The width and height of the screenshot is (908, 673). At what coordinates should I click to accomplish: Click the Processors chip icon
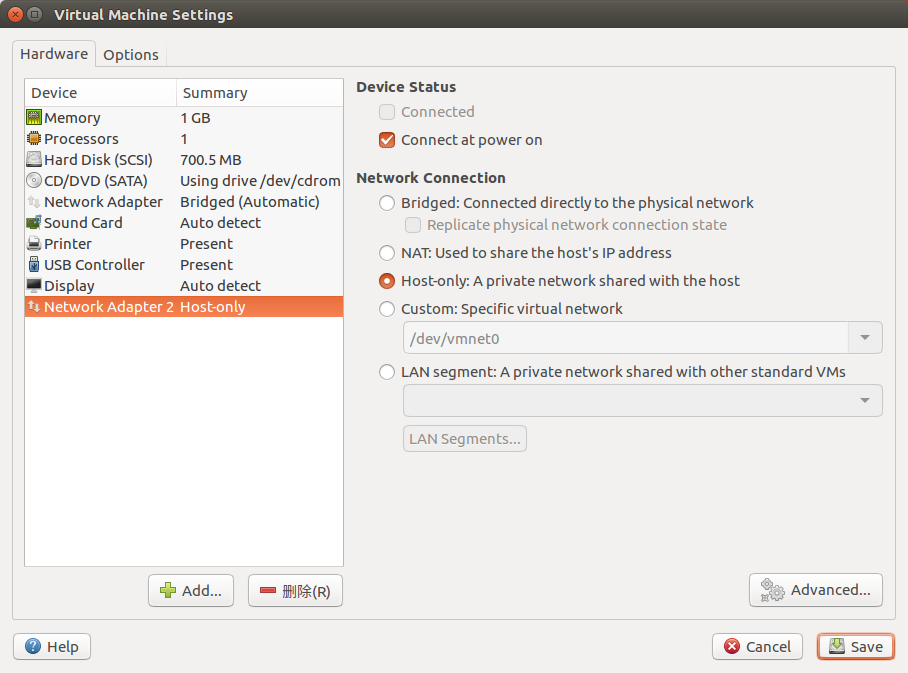[x=34, y=139]
